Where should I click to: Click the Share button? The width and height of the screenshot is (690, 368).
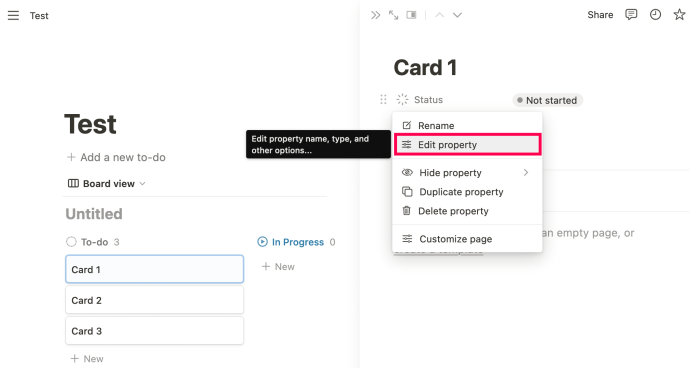tap(600, 15)
